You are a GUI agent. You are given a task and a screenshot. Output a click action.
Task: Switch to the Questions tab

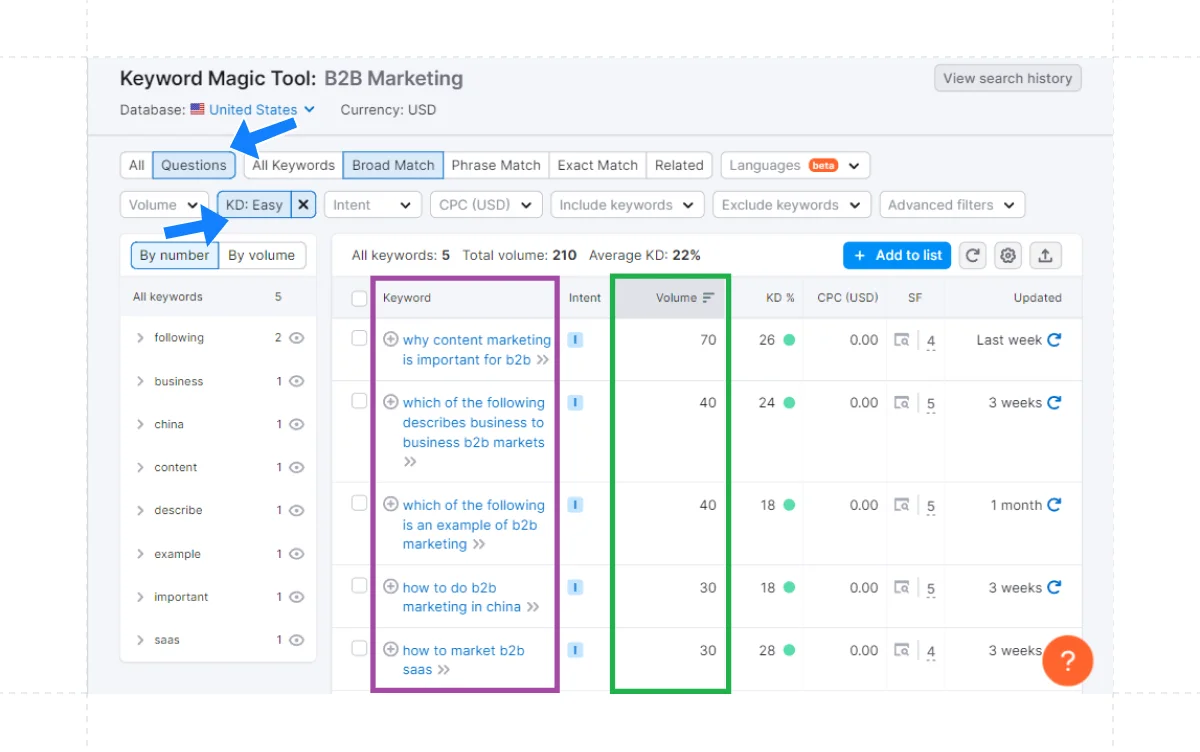coord(193,165)
